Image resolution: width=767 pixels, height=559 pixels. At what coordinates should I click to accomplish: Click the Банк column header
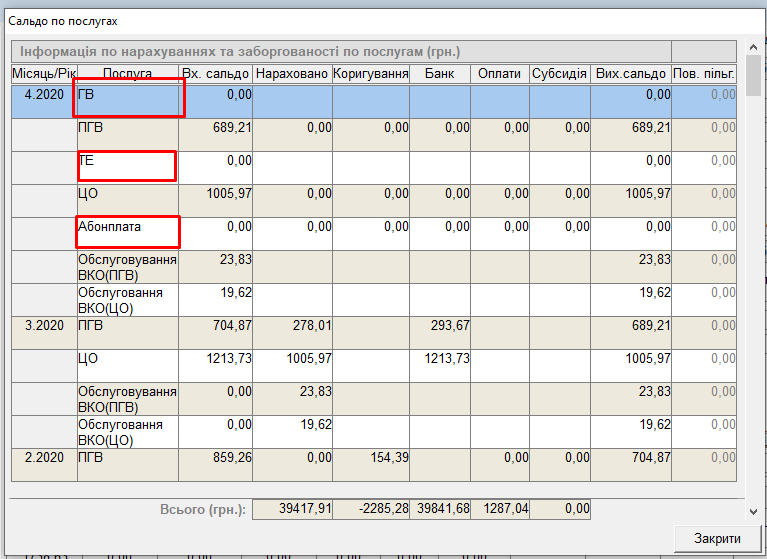point(440,74)
